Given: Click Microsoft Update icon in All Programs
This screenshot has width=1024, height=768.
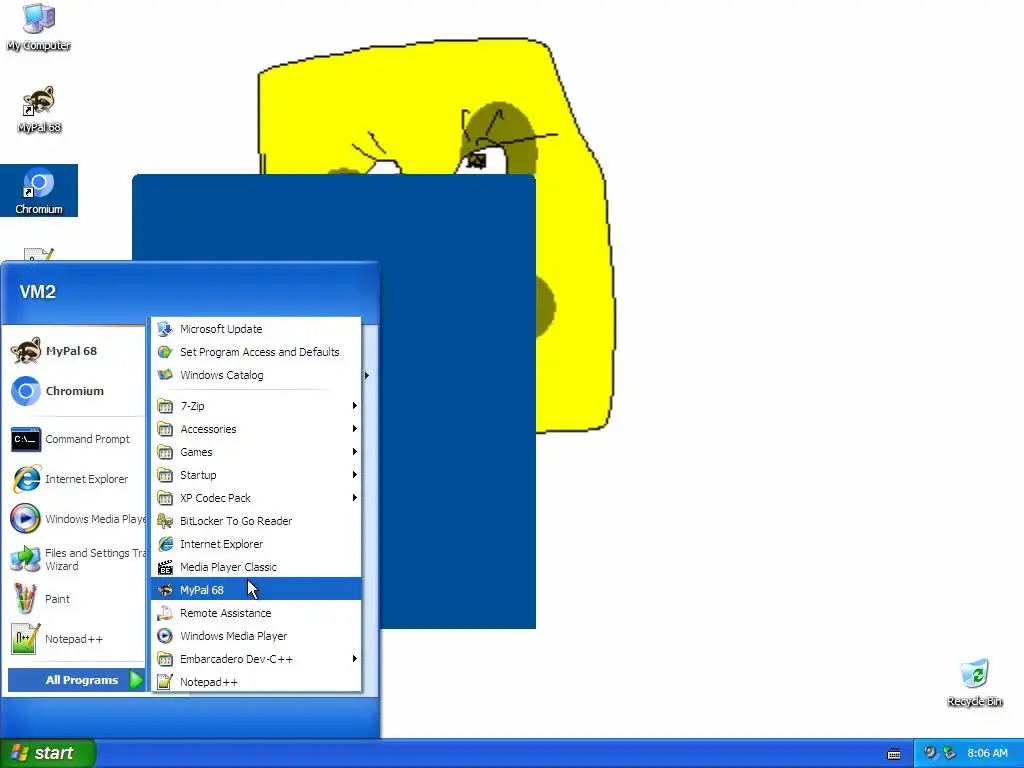Looking at the screenshot, I should click(x=165, y=329).
